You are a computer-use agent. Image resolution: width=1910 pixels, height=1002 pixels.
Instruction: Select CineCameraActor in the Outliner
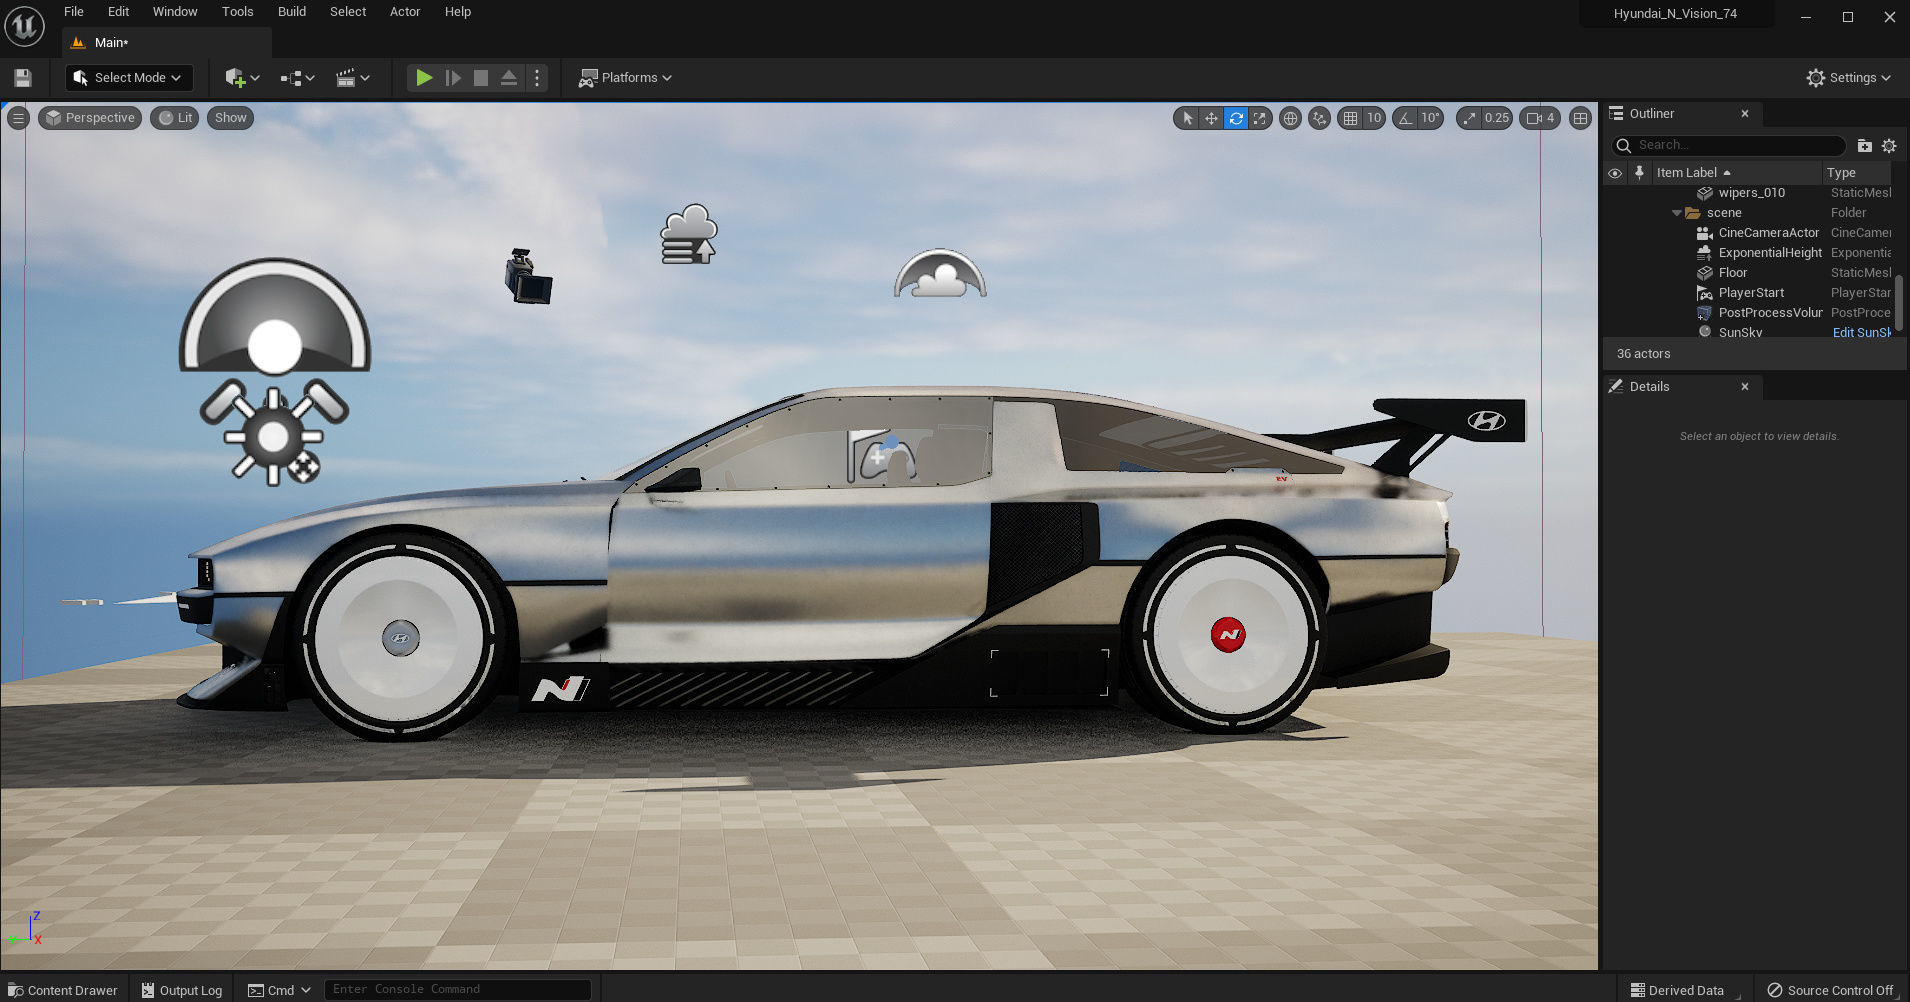(1768, 233)
